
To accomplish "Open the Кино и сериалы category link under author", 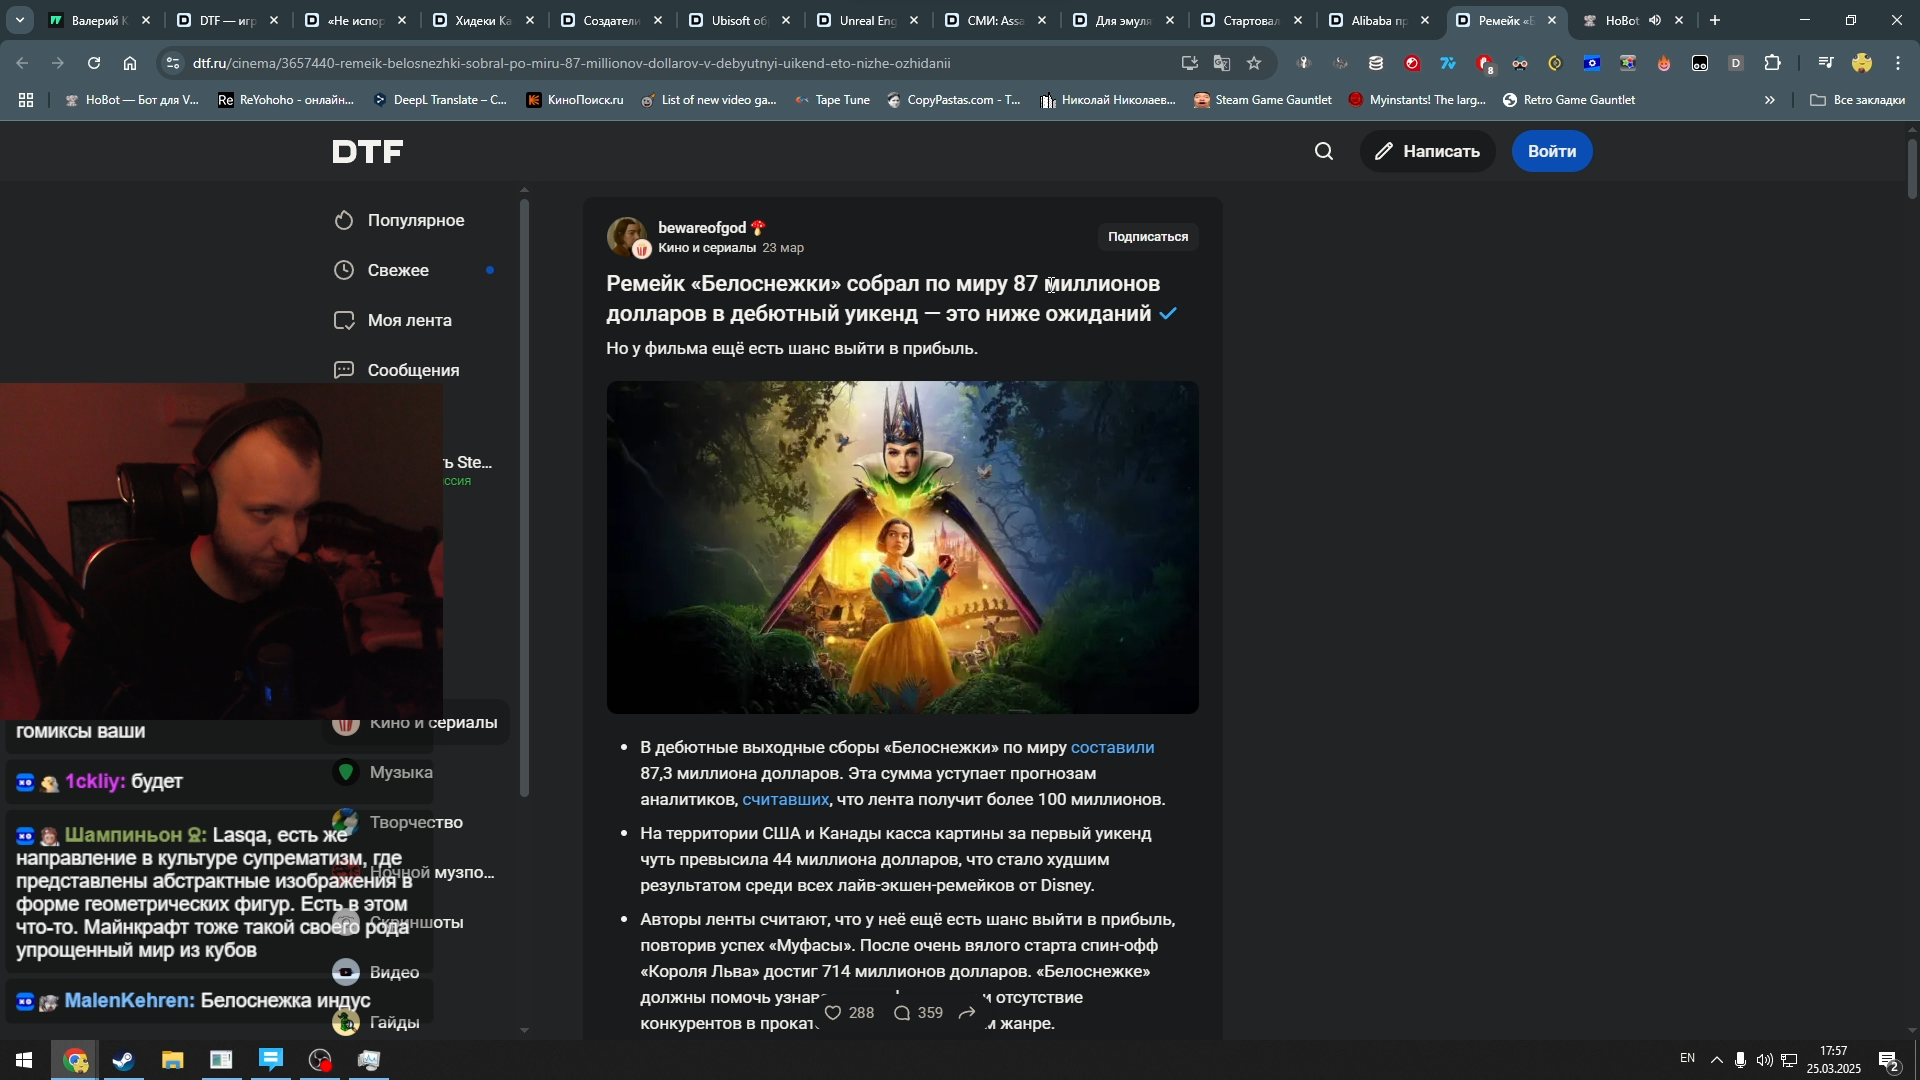I will tap(707, 248).
